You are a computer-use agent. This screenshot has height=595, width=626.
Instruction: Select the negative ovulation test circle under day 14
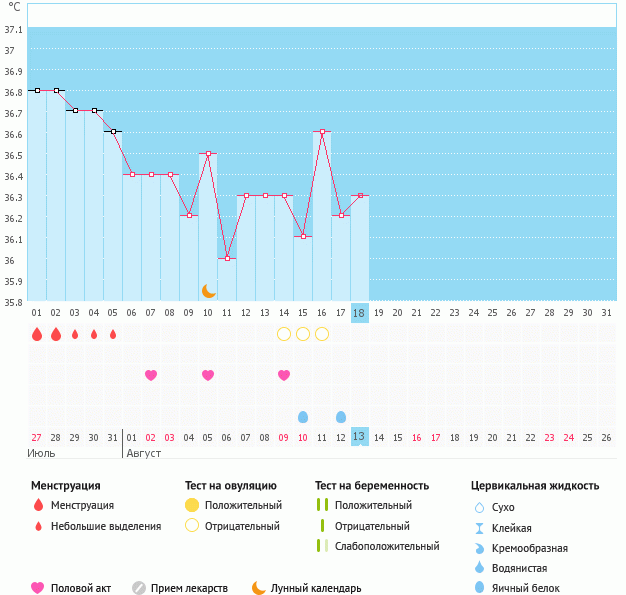click(284, 334)
